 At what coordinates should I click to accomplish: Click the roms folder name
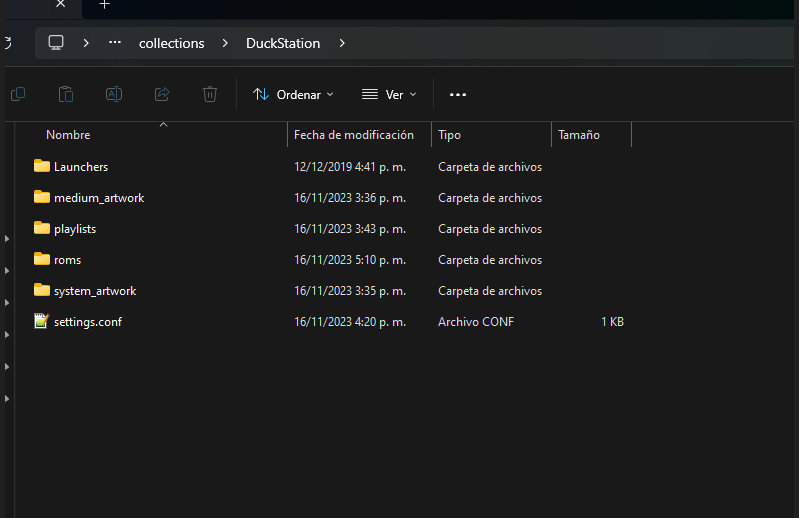(67, 260)
